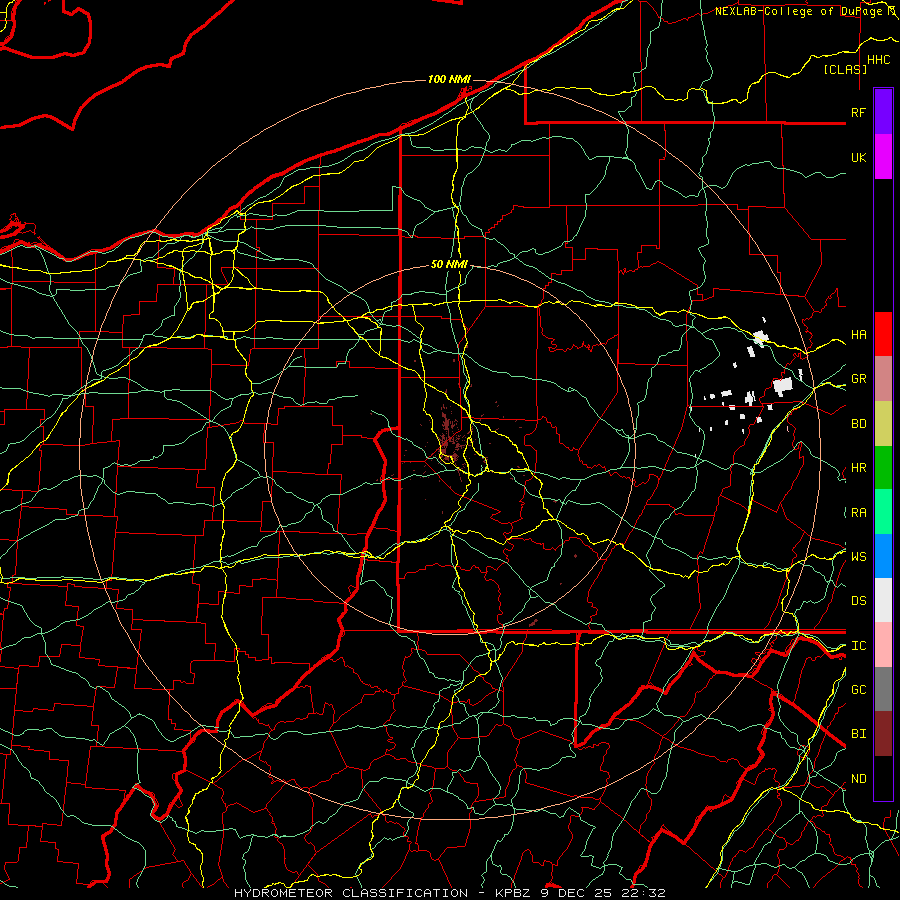Pick the HR green legend swatch
Image resolution: width=900 pixels, height=900 pixels.
(x=883, y=467)
